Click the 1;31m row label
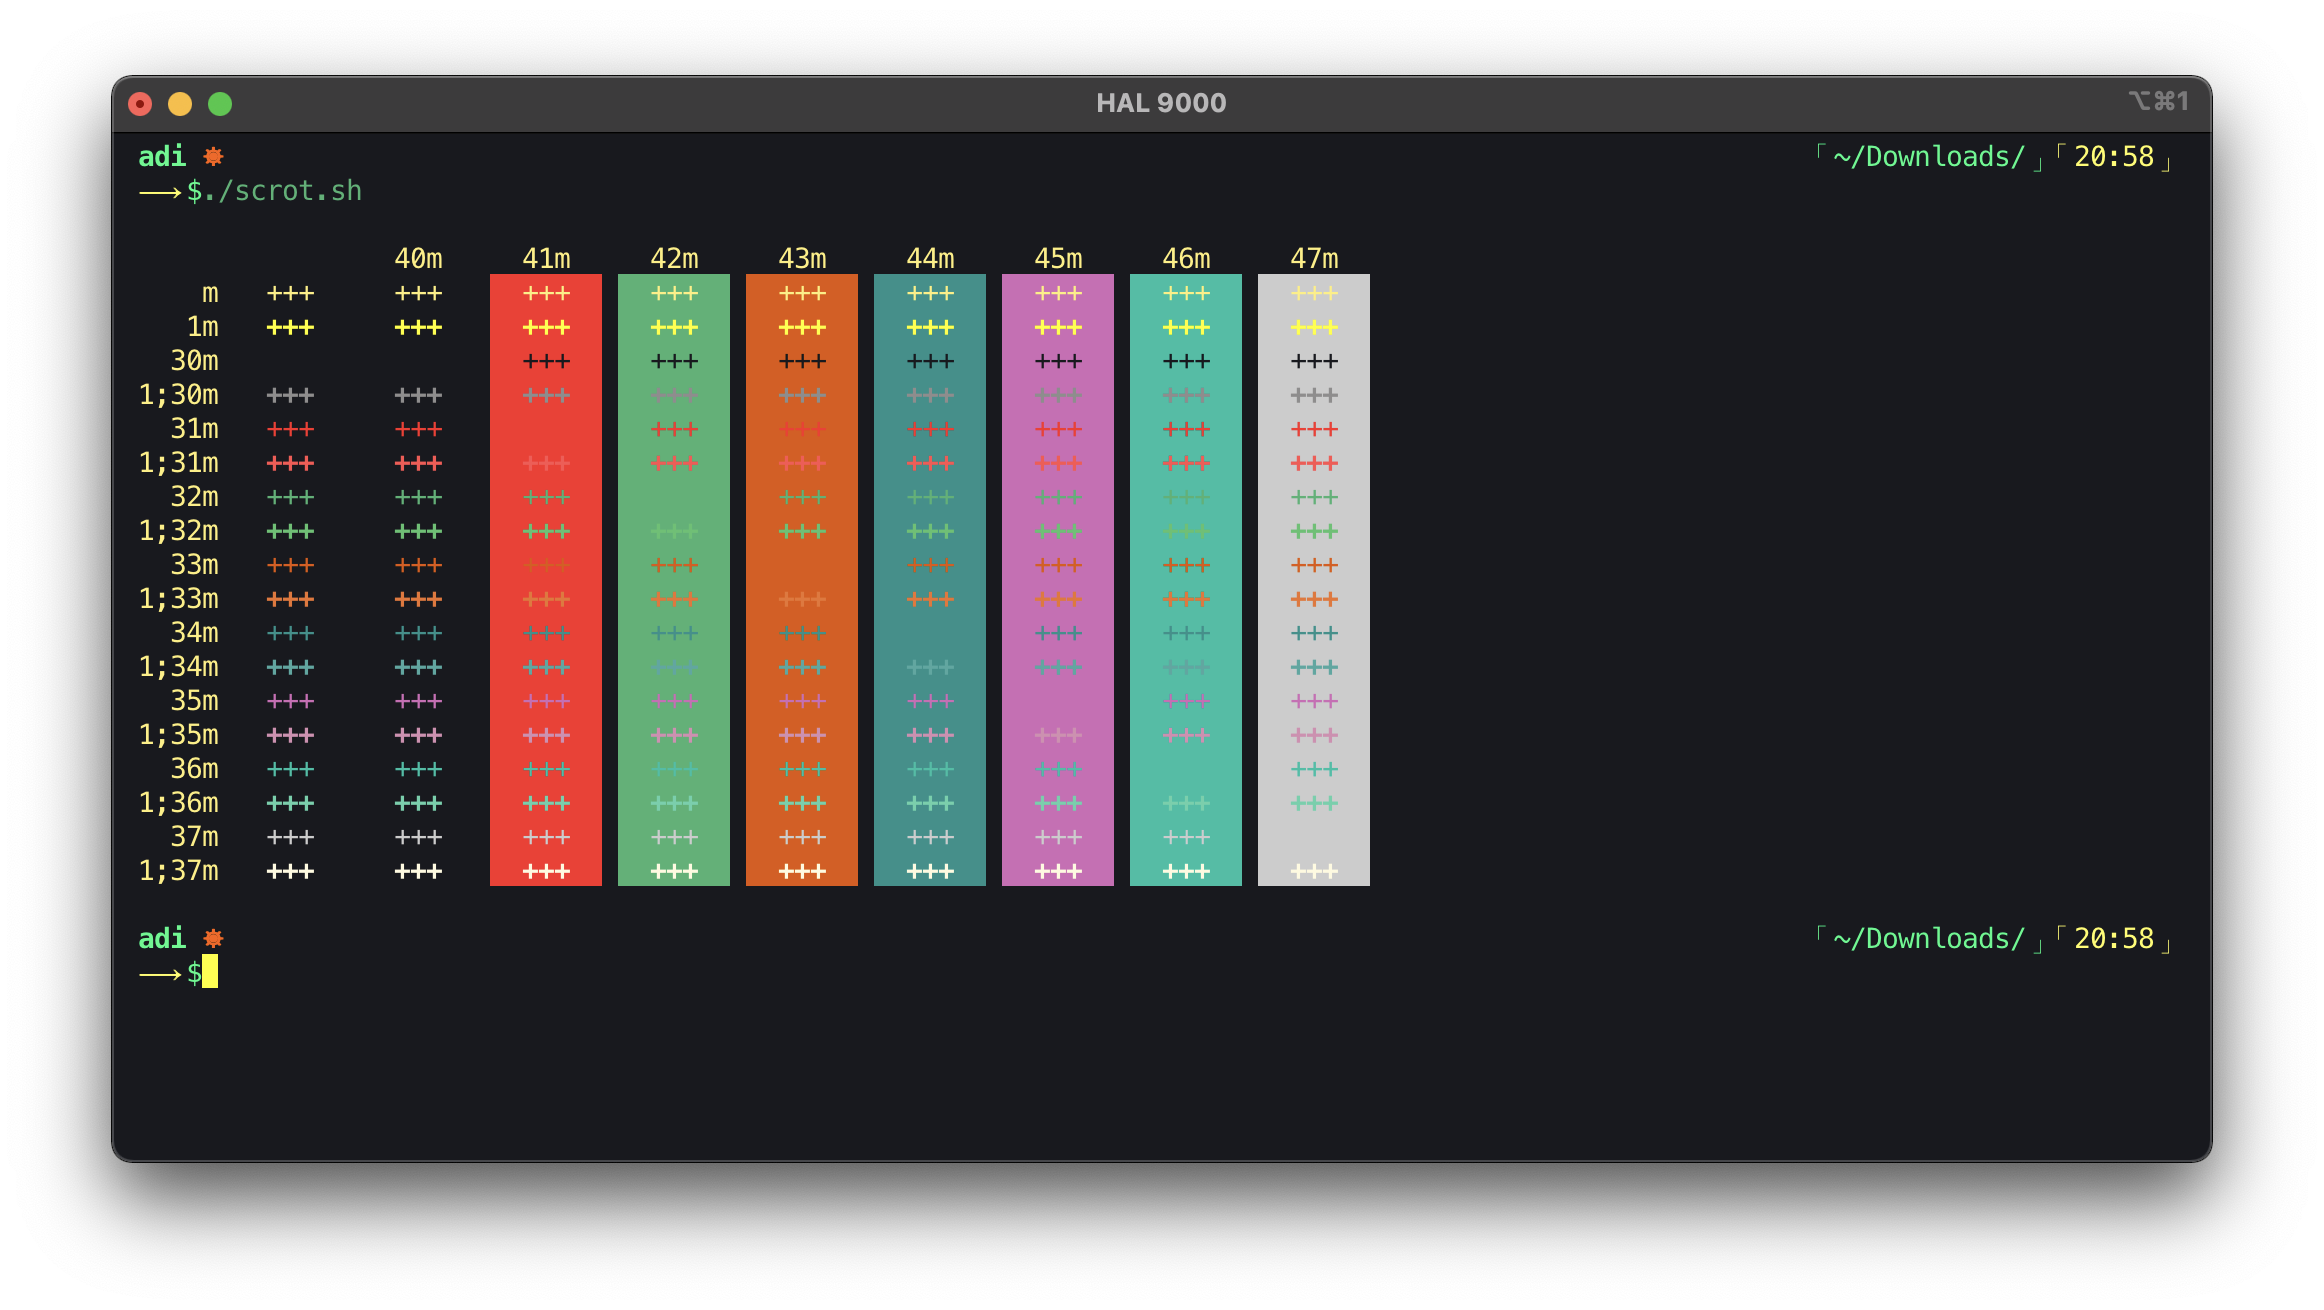 (x=178, y=463)
